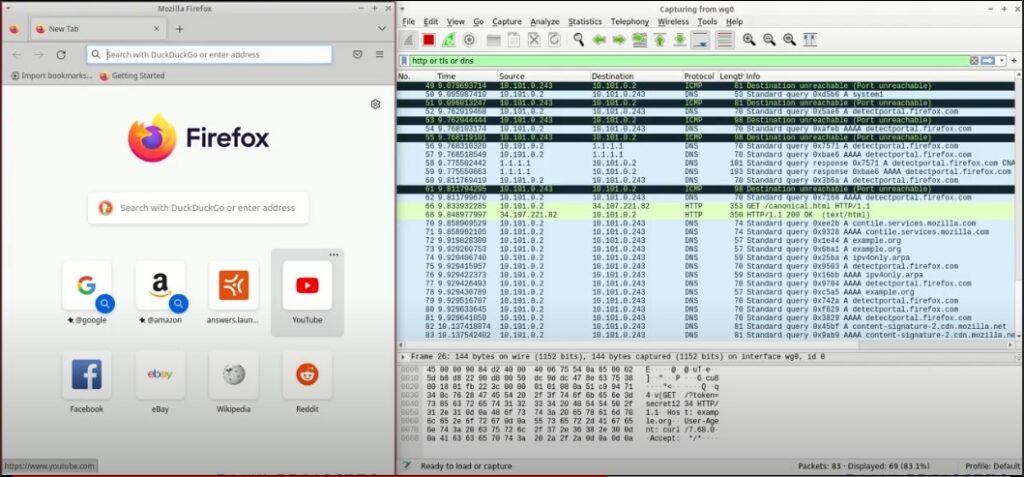Select packet 70 querying A contile.services.mozilla.com

click(x=707, y=223)
